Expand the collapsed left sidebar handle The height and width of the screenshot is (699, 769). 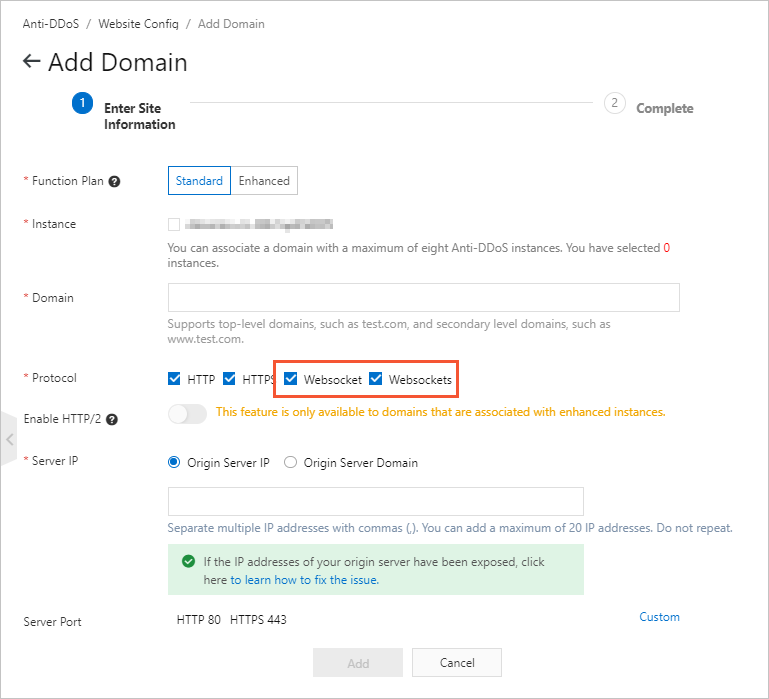tap(8, 438)
